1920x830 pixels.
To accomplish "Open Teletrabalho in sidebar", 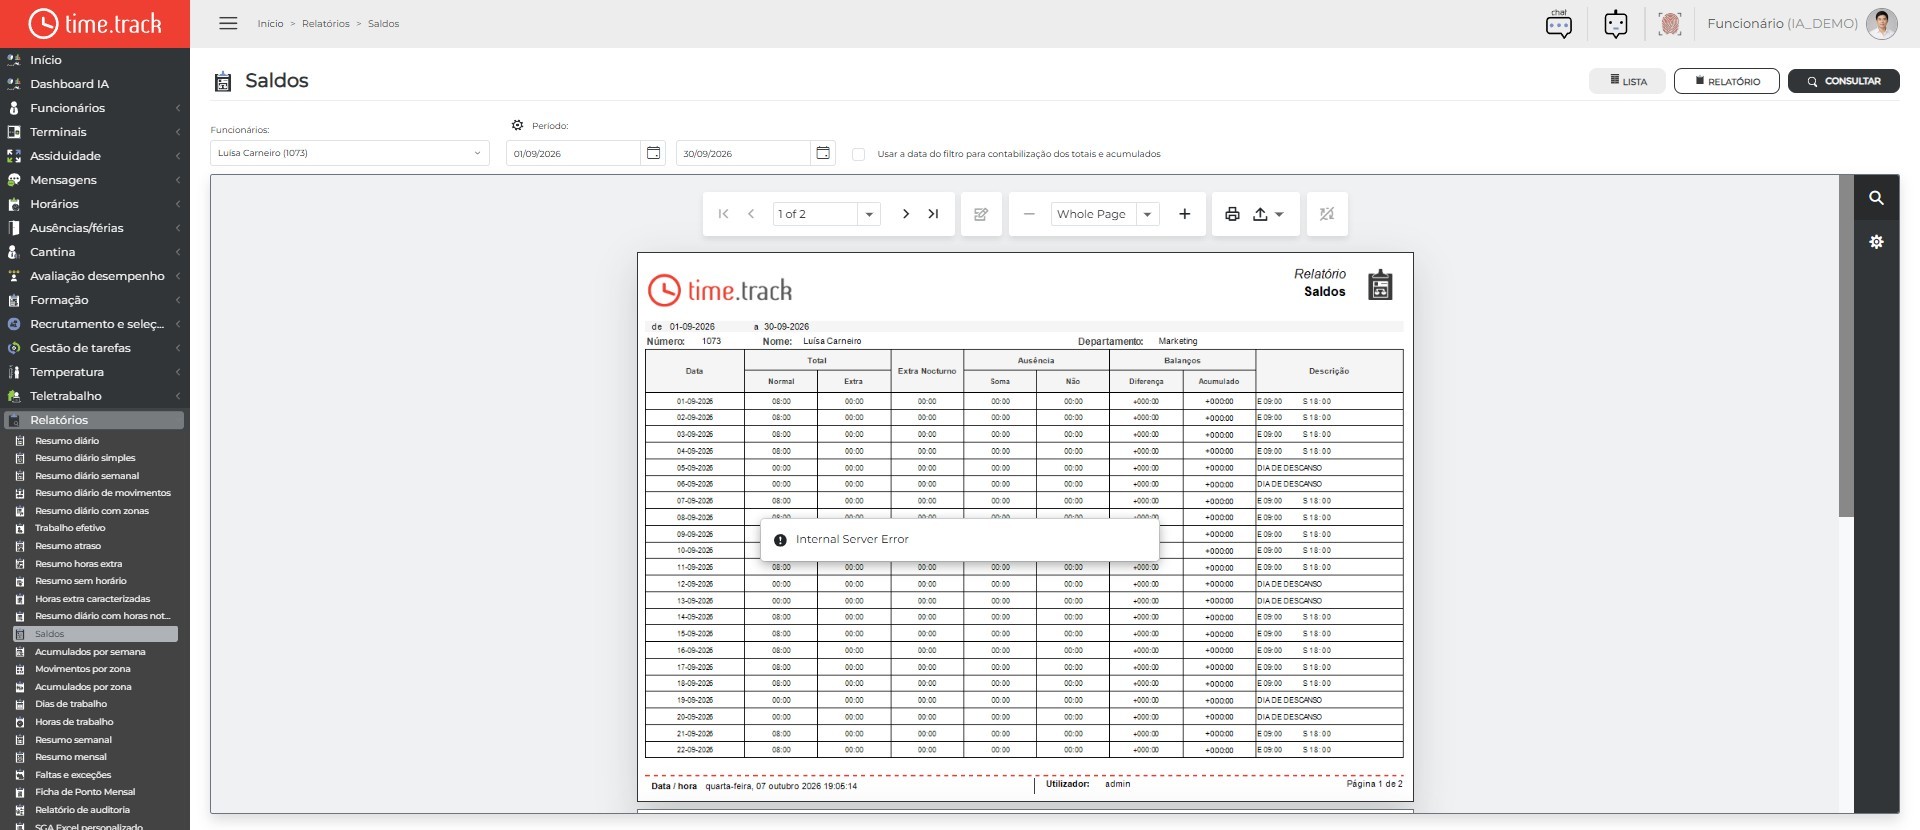I will 95,396.
